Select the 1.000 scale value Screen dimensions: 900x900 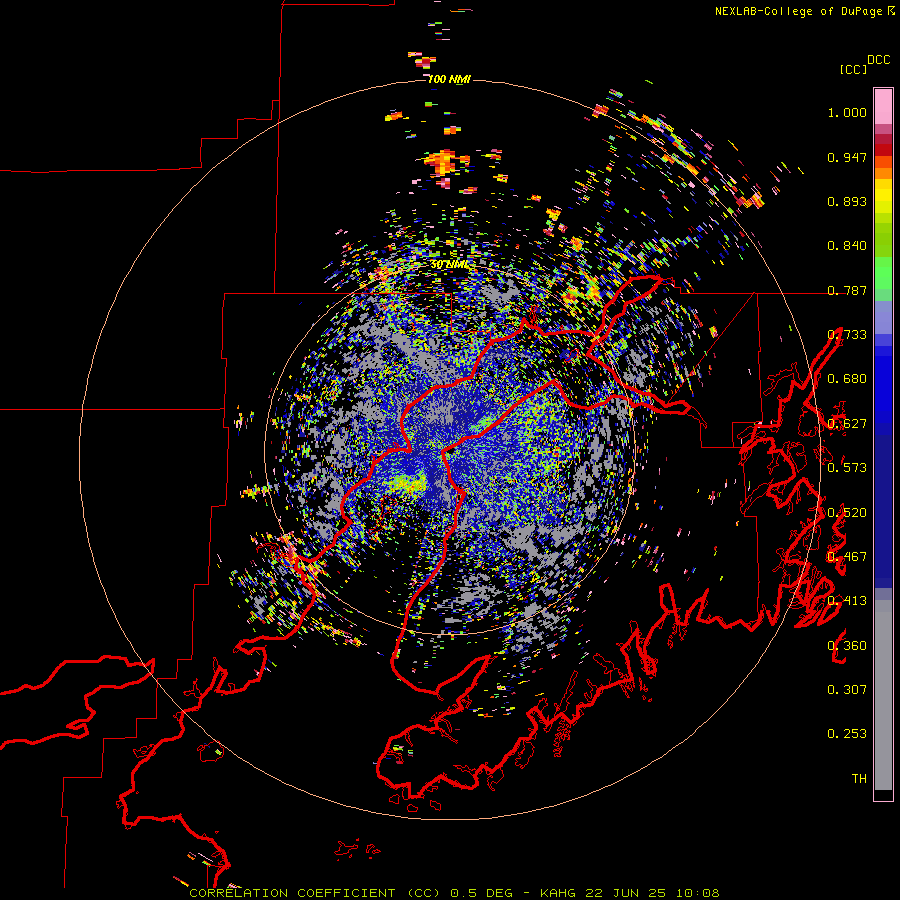(847, 112)
